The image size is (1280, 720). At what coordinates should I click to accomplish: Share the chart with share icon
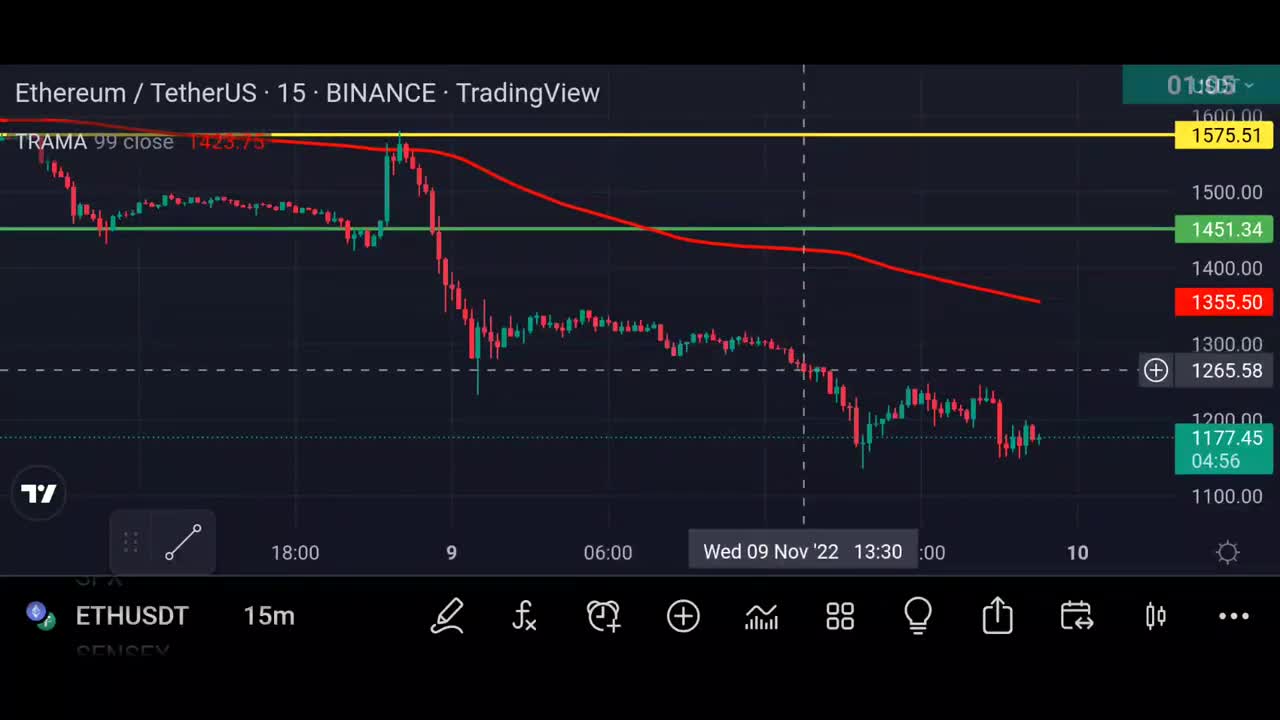tap(997, 616)
